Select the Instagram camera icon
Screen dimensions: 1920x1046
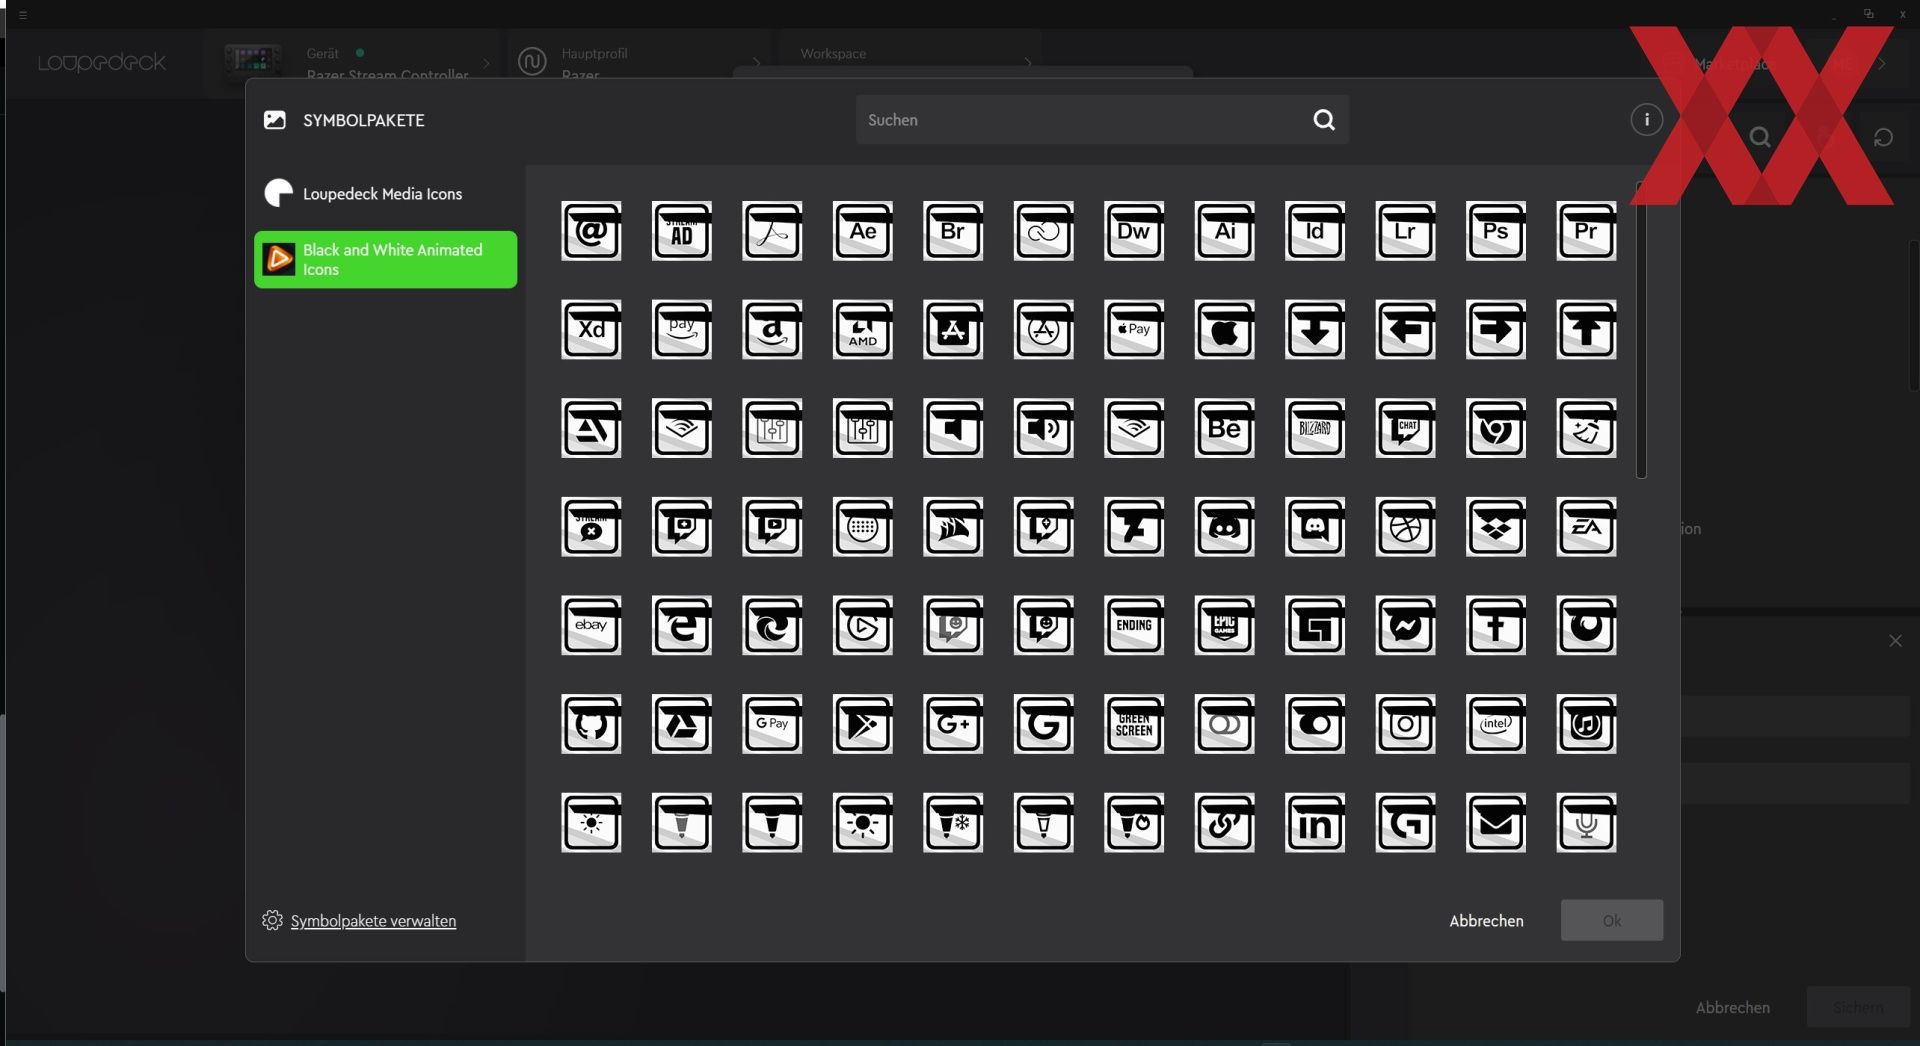[1406, 724]
